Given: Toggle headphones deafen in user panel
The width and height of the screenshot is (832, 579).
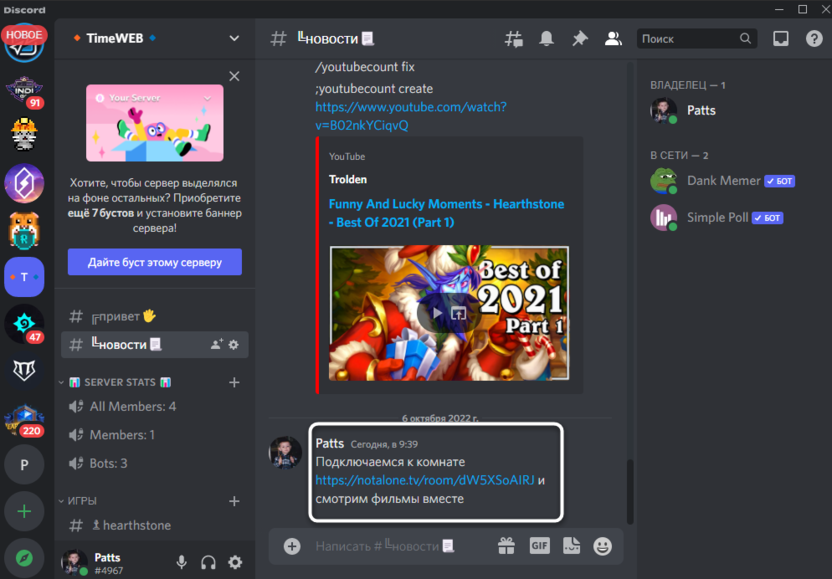Looking at the screenshot, I should (x=209, y=563).
